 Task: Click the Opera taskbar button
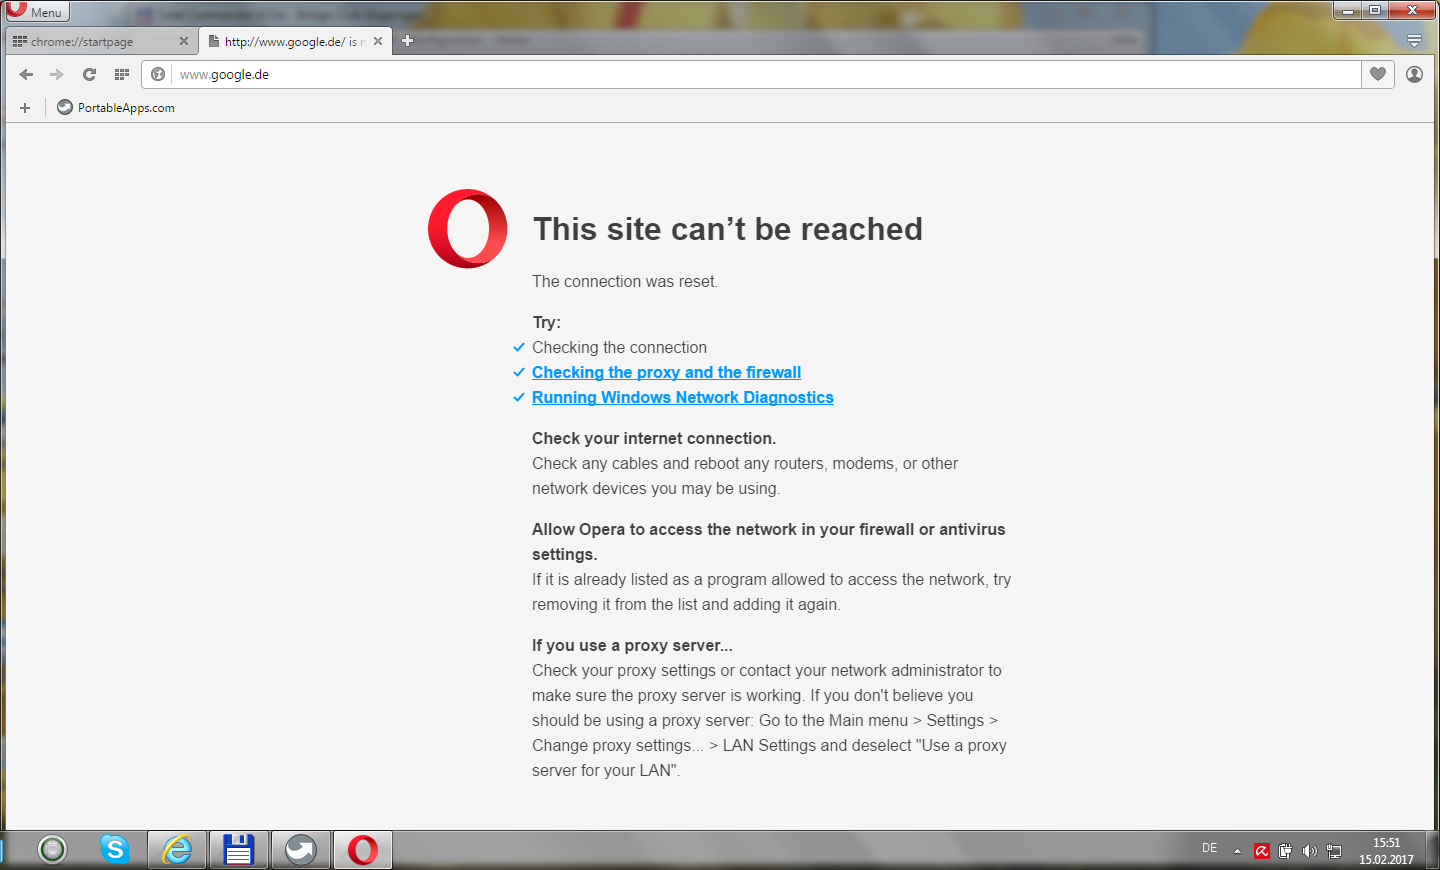coord(363,850)
